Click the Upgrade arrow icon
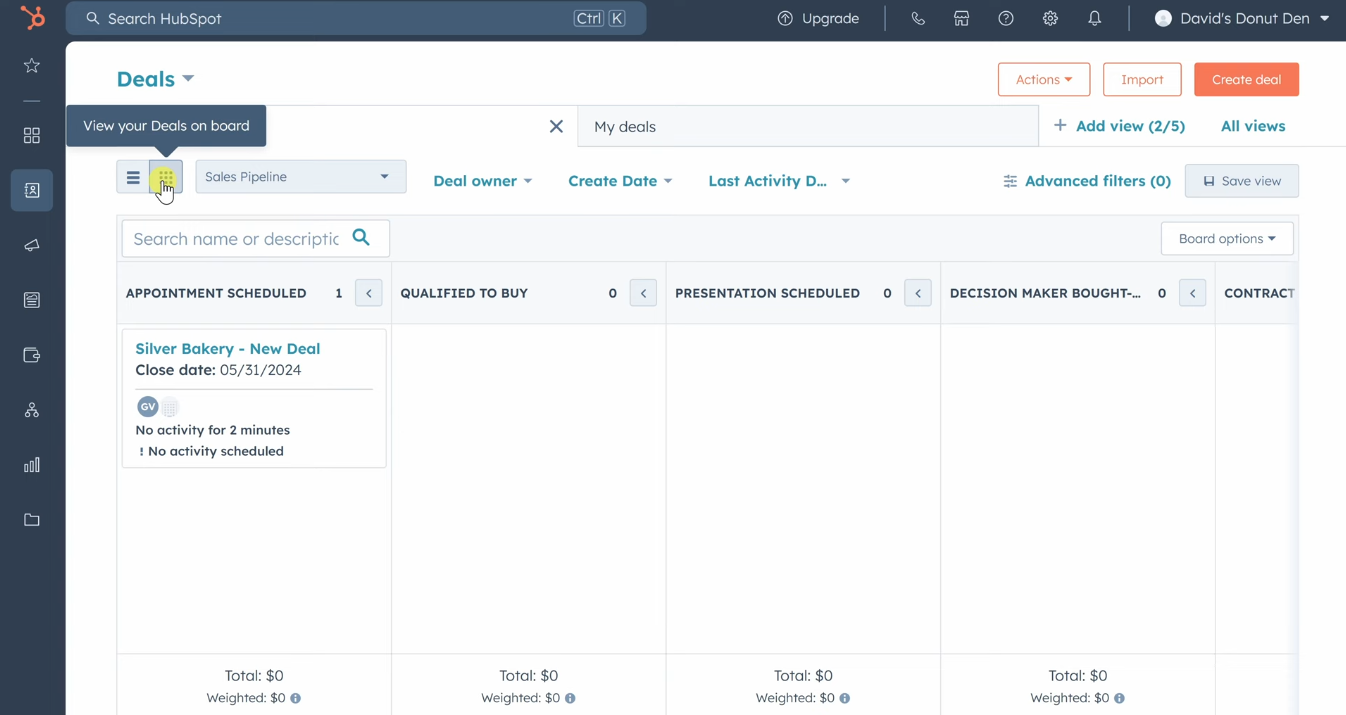The image size is (1346, 715). click(785, 18)
